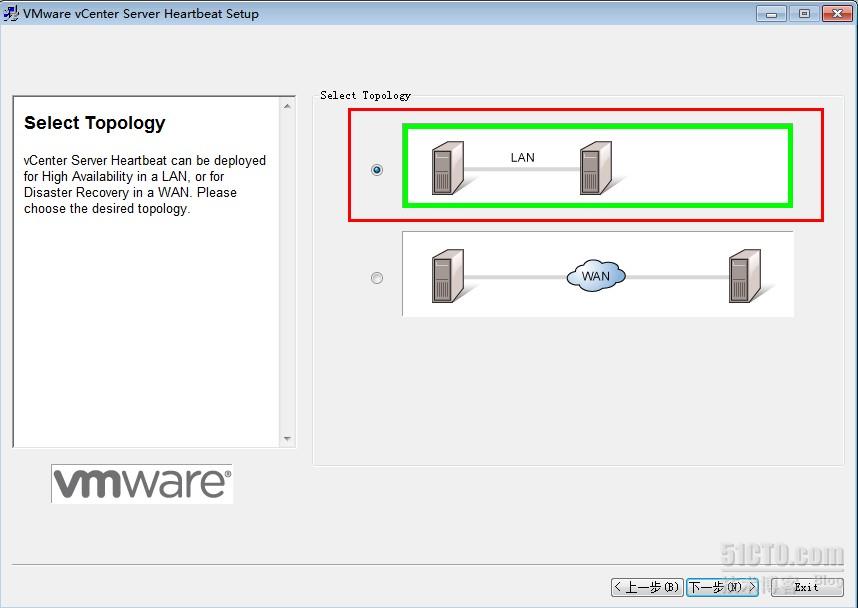Screen dimensions: 858x608
Task: Click the 'Select Topology' heading text
Action: (x=95, y=124)
